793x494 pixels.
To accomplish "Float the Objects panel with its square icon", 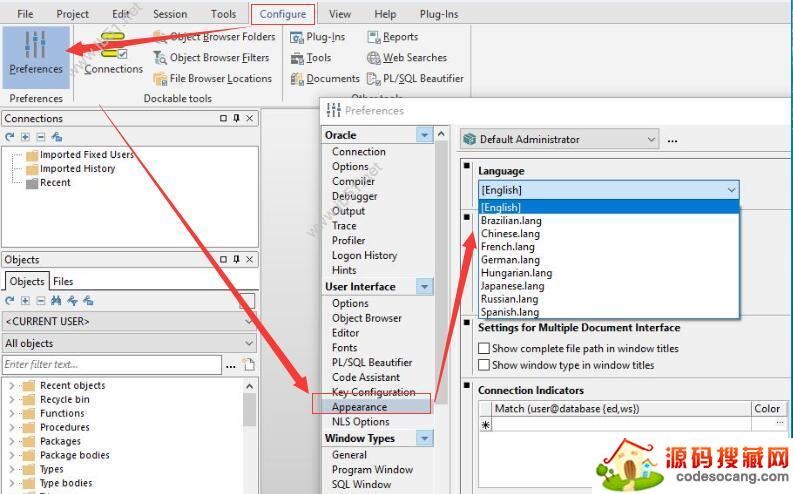I will [x=224, y=259].
